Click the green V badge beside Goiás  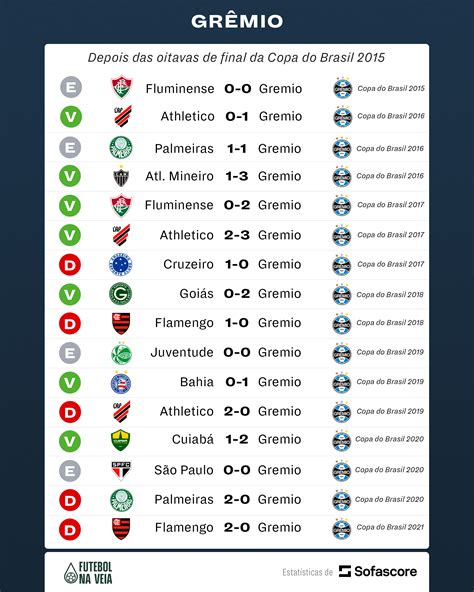click(x=70, y=294)
